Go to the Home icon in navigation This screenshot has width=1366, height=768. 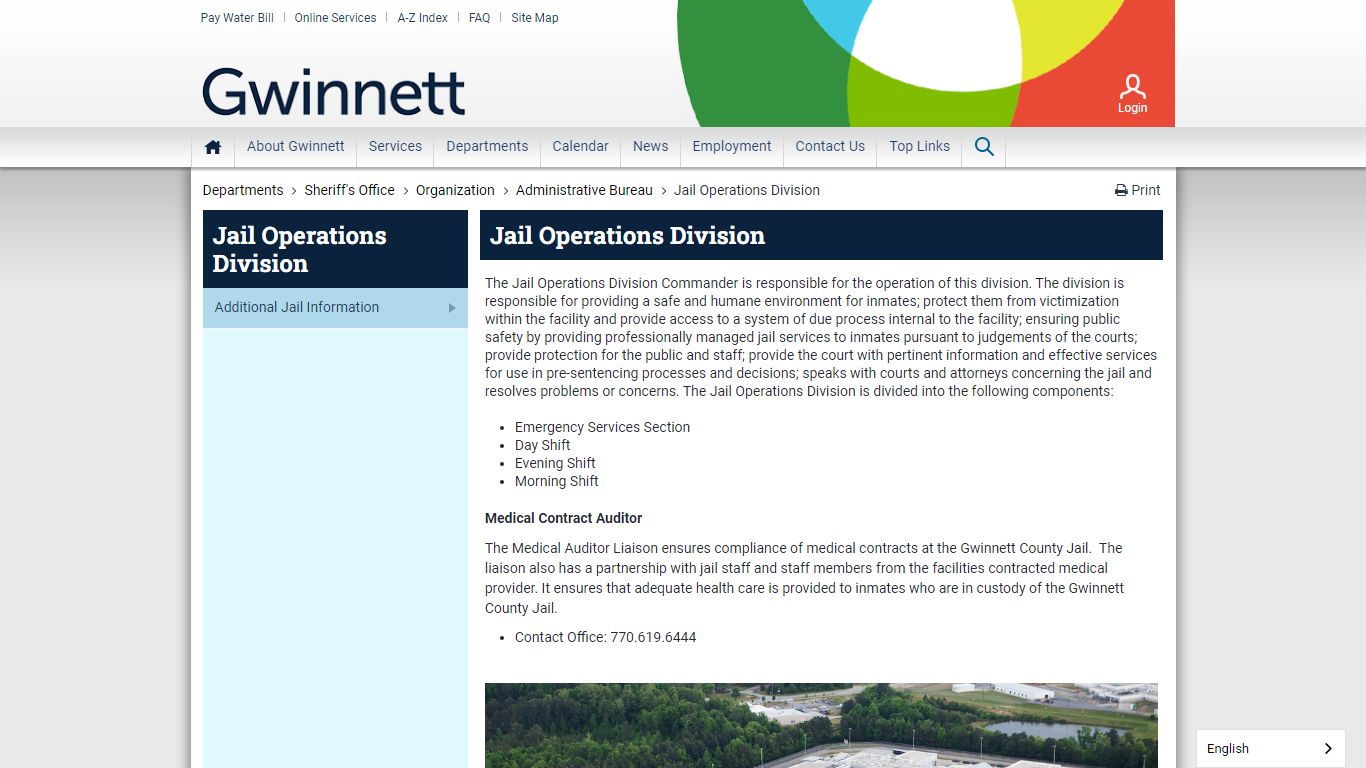[x=213, y=147]
